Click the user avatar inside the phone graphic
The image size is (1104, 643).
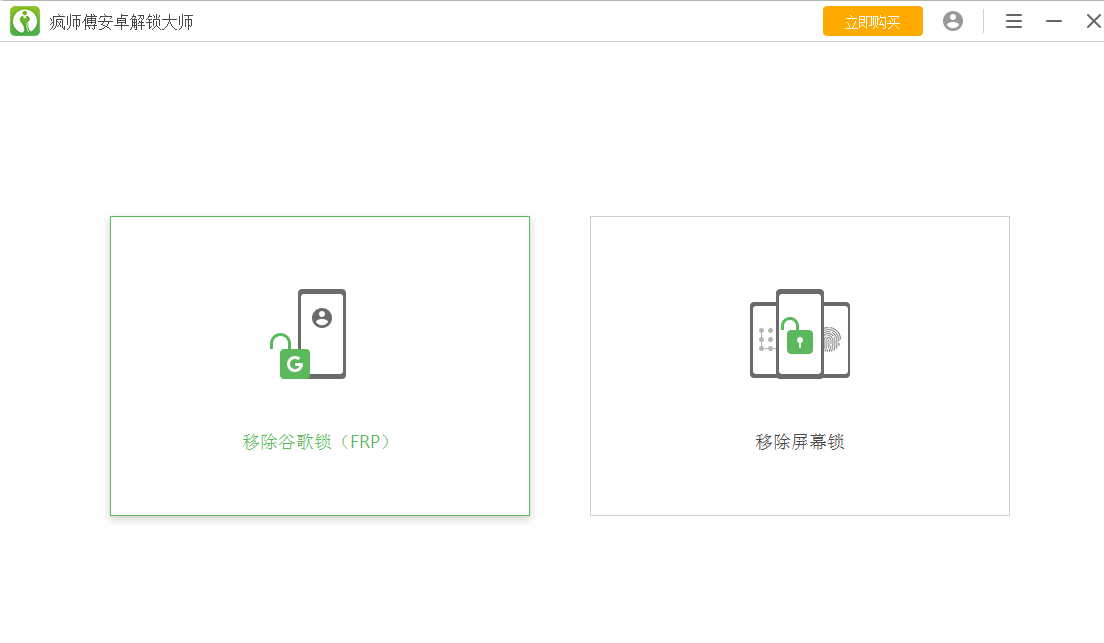point(322,318)
